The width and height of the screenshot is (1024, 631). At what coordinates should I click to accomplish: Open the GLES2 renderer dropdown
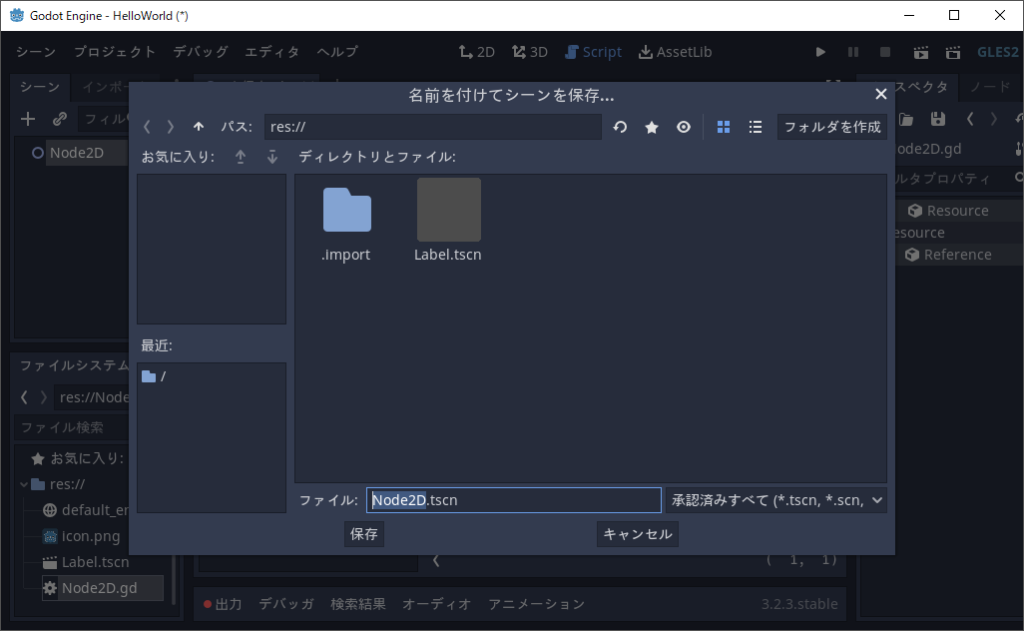[996, 52]
